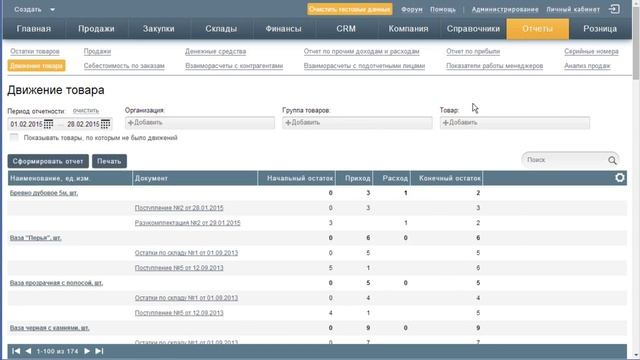Open the CRM tab

pyautogui.click(x=346, y=29)
